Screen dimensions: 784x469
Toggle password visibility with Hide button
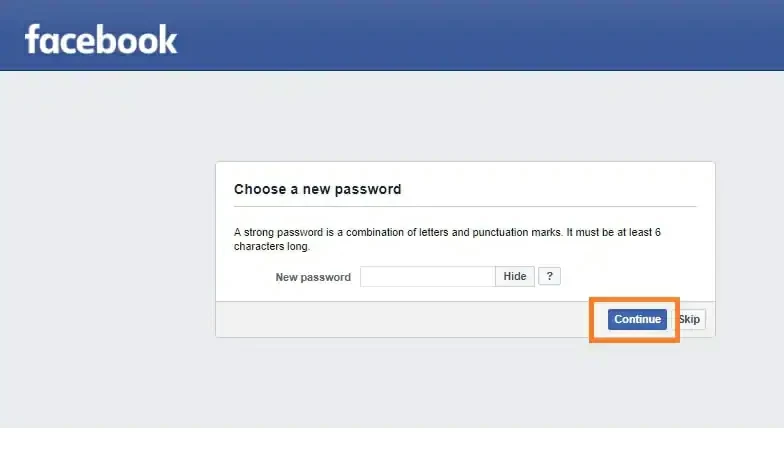coord(514,276)
